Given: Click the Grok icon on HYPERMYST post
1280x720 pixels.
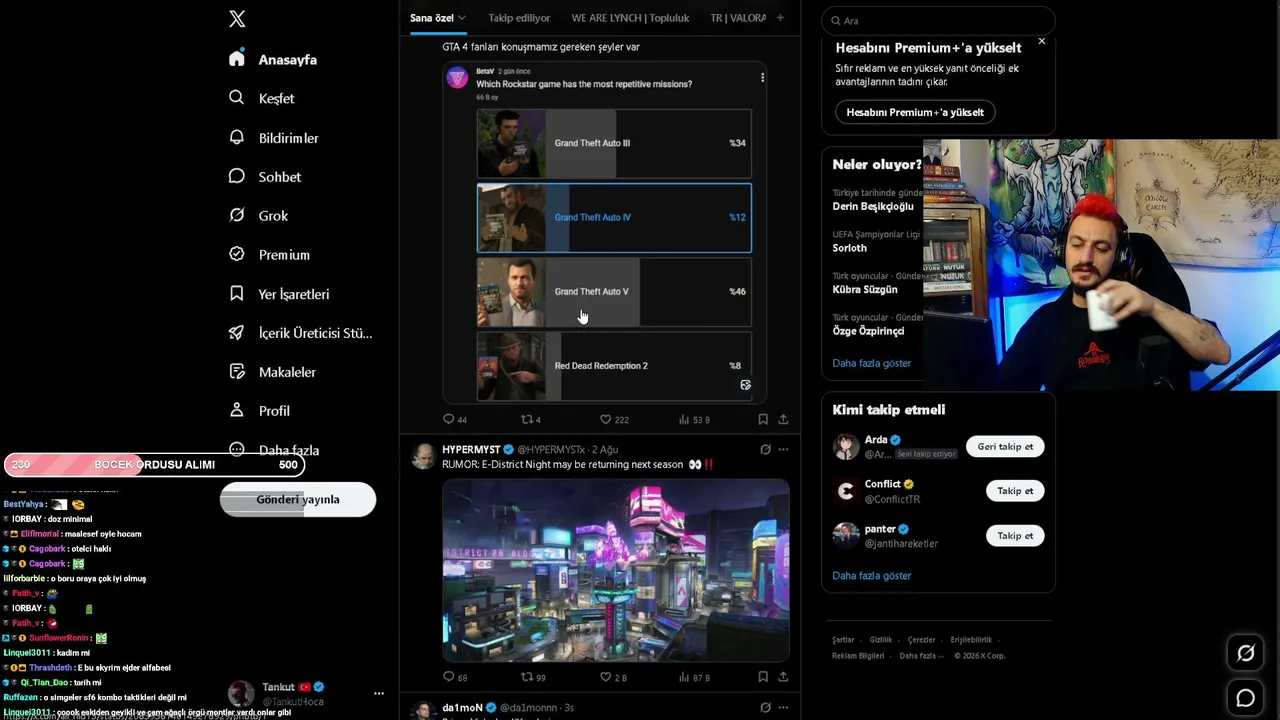Looking at the screenshot, I should pyautogui.click(x=765, y=450).
